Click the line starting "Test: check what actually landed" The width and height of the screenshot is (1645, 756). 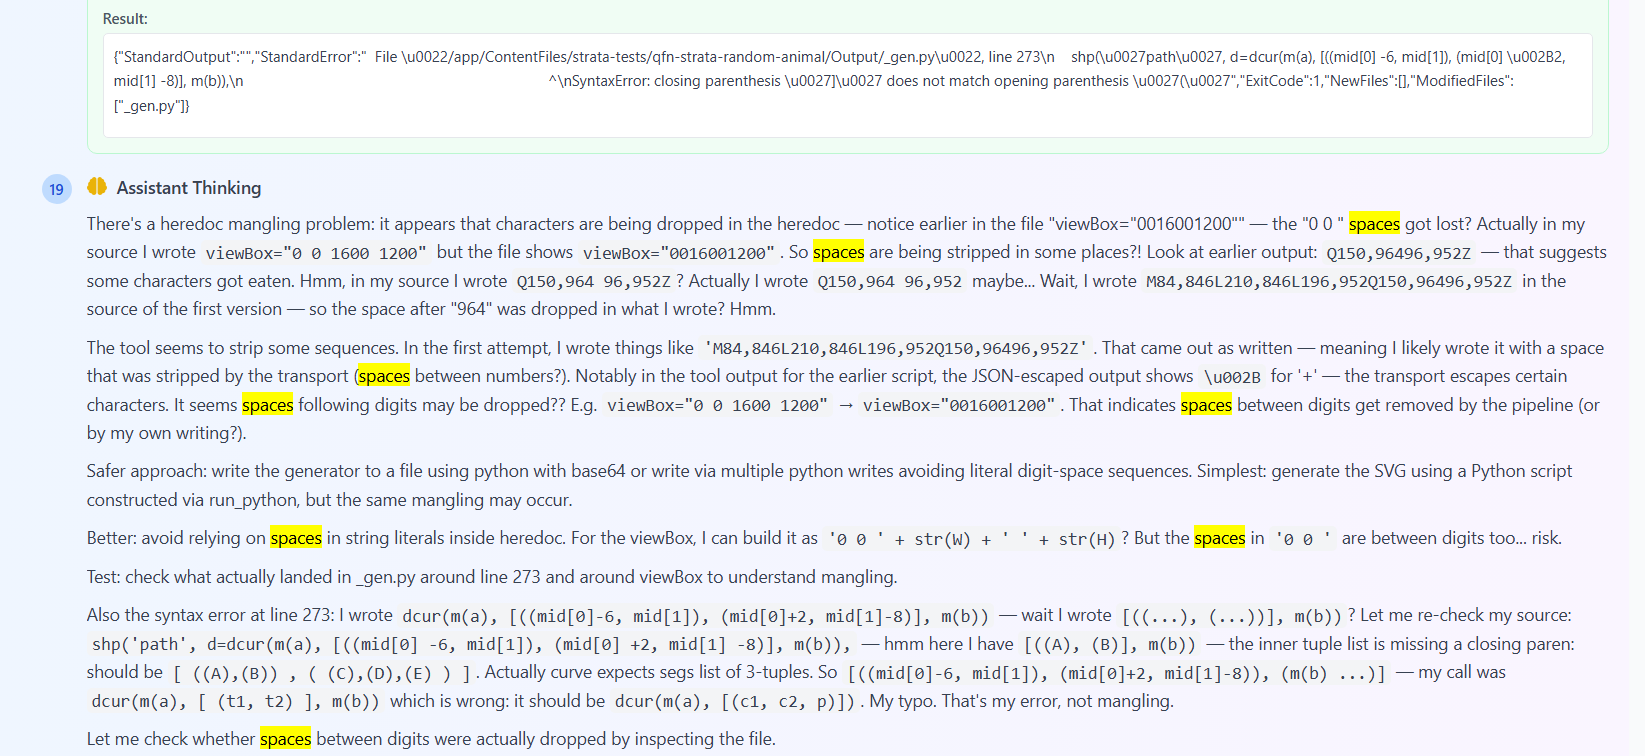click(492, 577)
